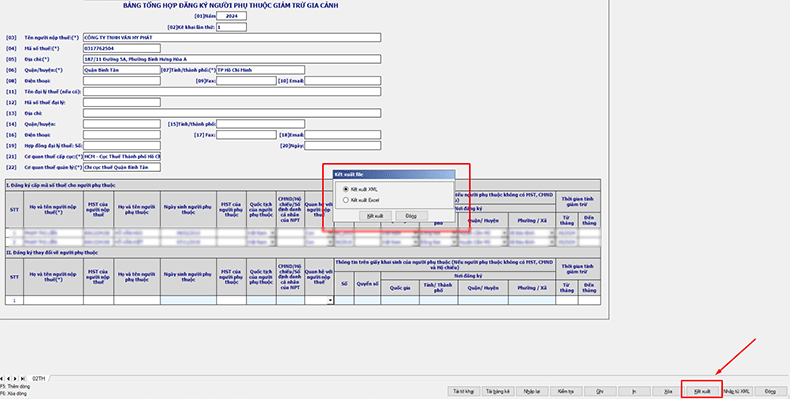Click the 'Kết xuất' button in bottom toolbar
The height and width of the screenshot is (399, 790).
point(702,391)
